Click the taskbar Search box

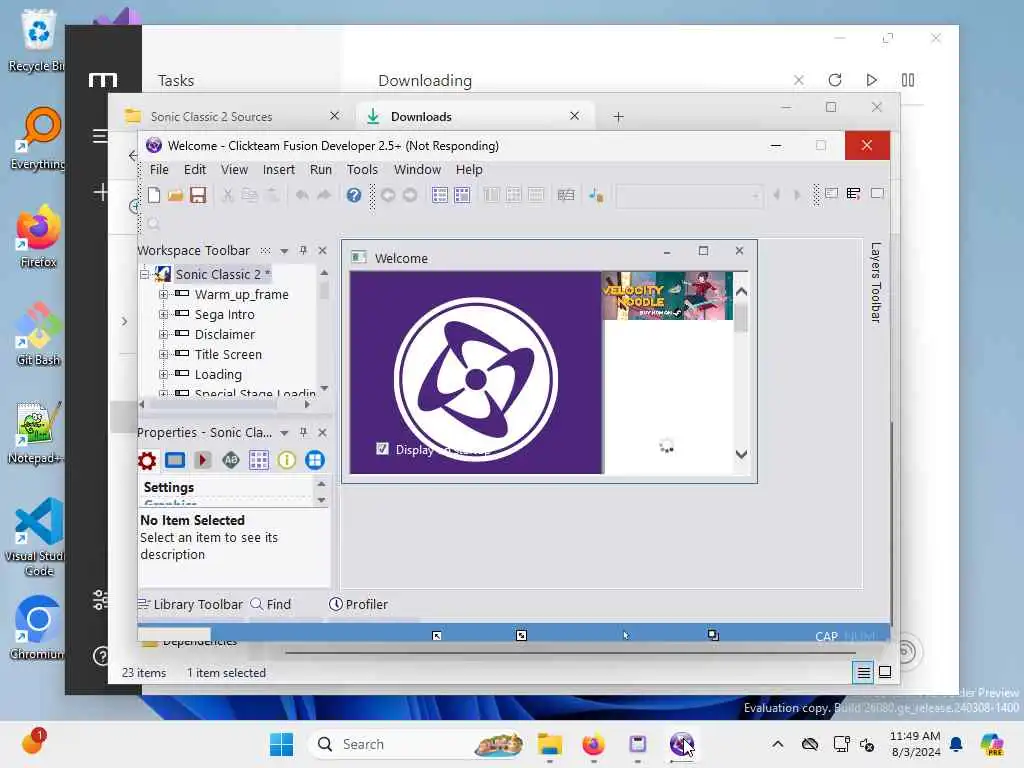[x=418, y=744]
